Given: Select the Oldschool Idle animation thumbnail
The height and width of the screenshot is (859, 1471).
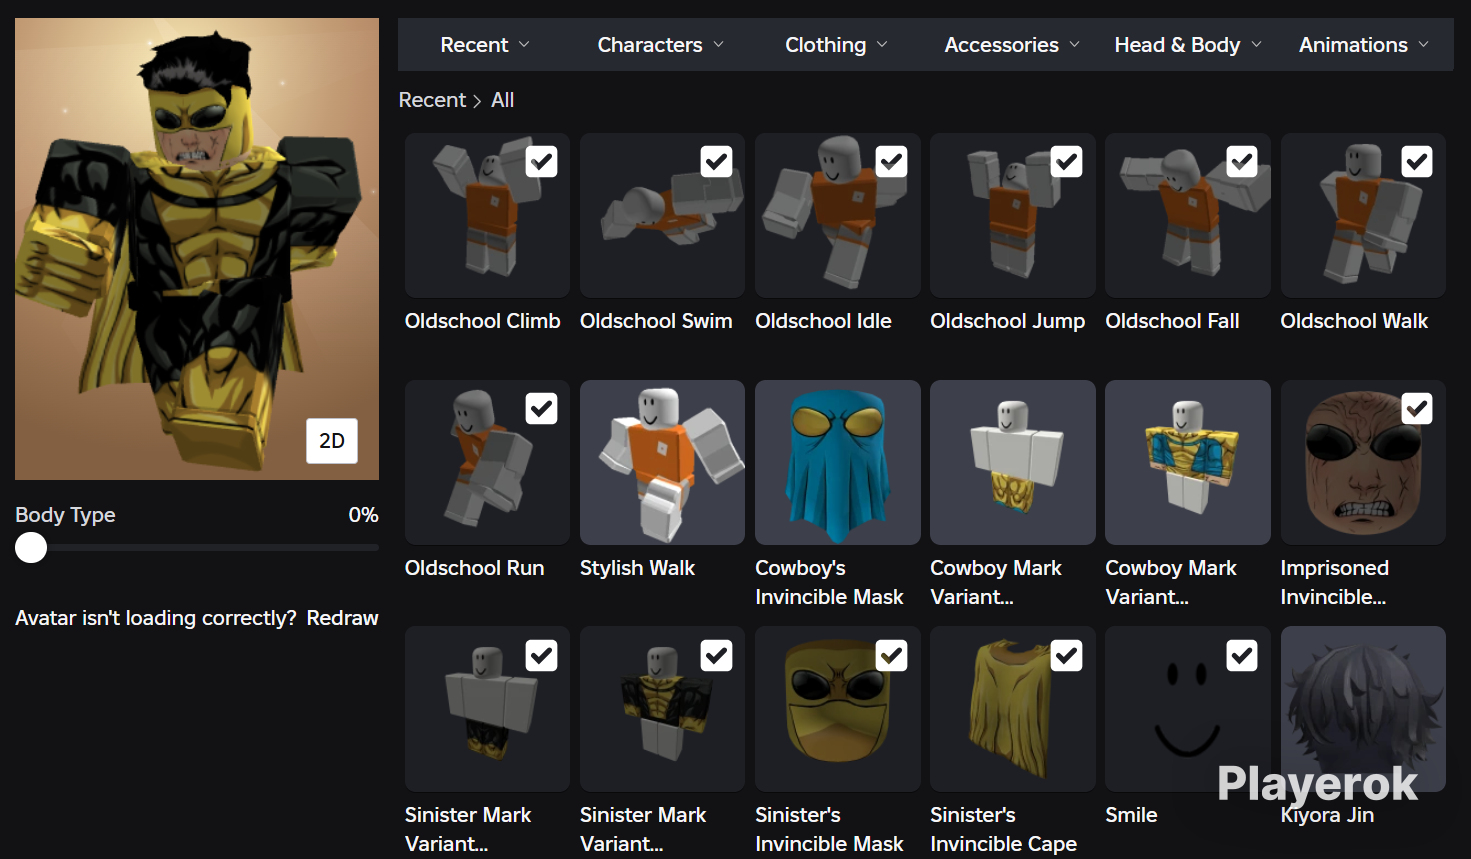Looking at the screenshot, I should (838, 215).
